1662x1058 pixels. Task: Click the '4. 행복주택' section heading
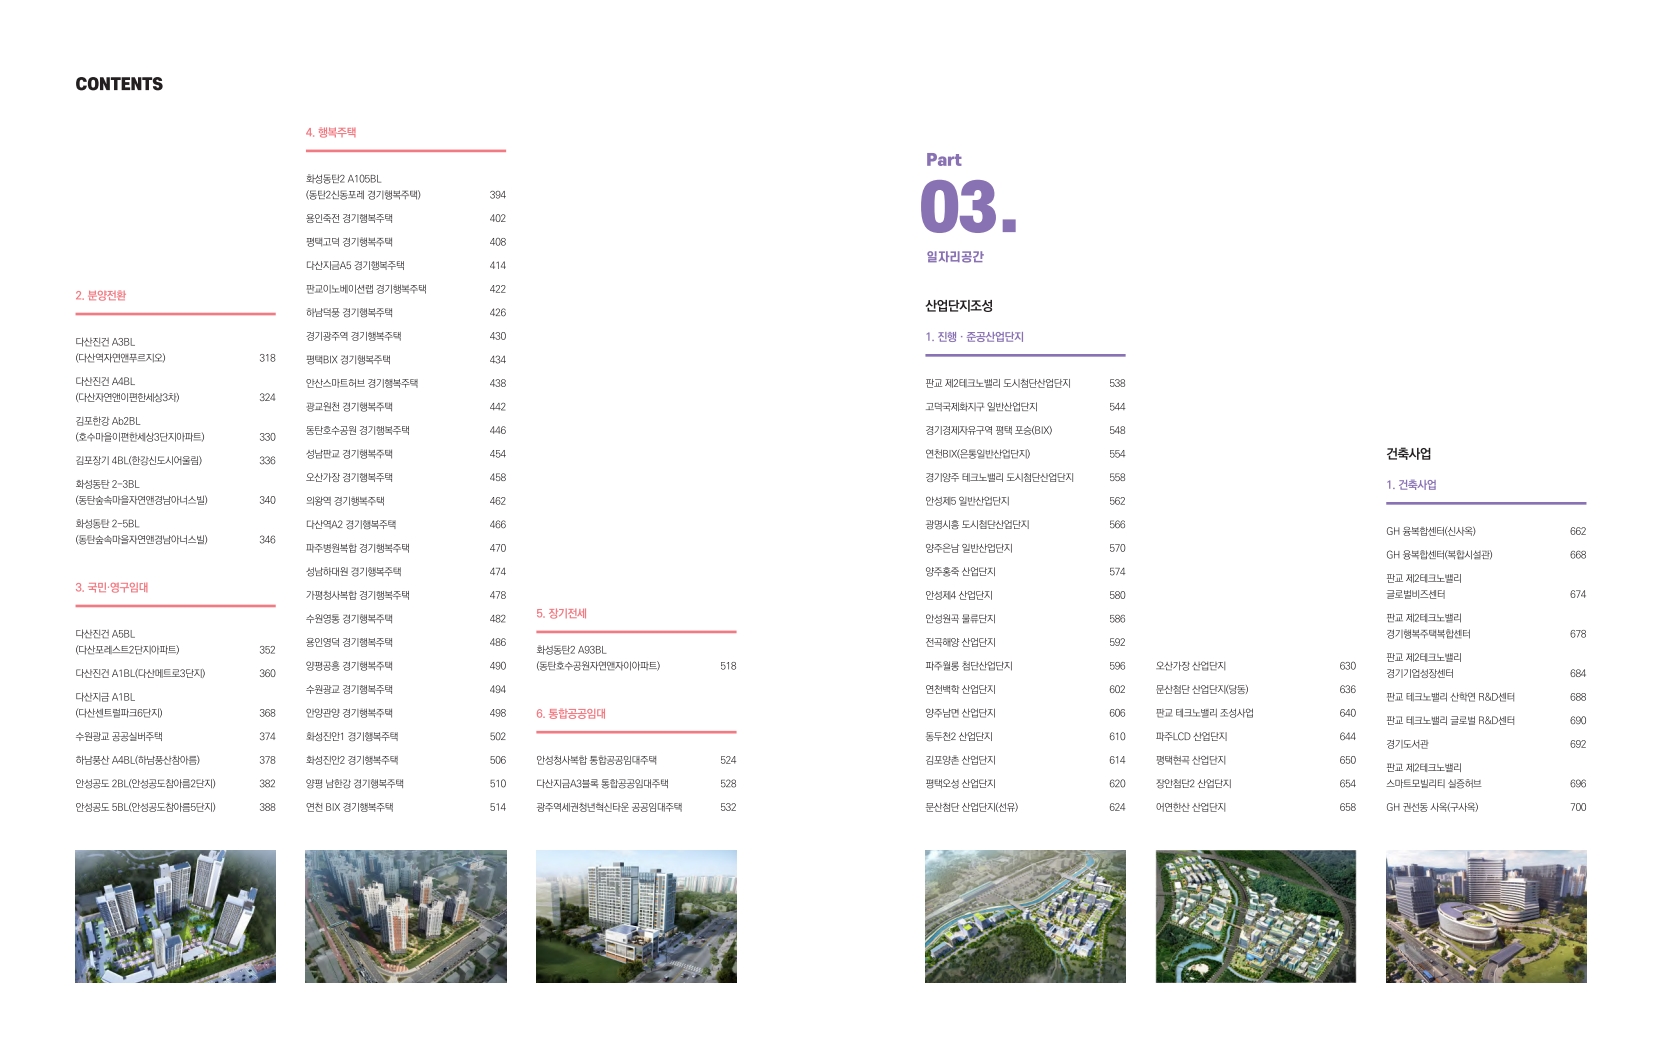point(331,132)
